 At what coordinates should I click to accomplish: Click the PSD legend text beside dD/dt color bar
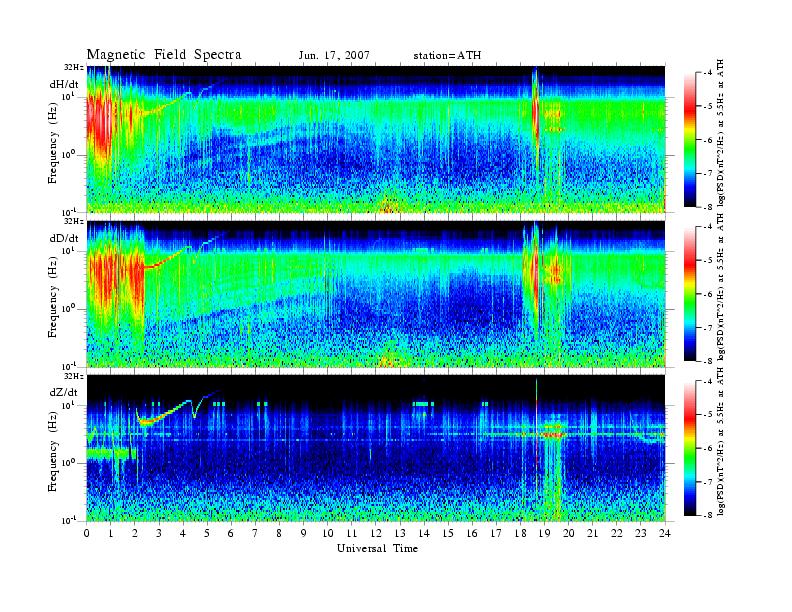(721, 286)
